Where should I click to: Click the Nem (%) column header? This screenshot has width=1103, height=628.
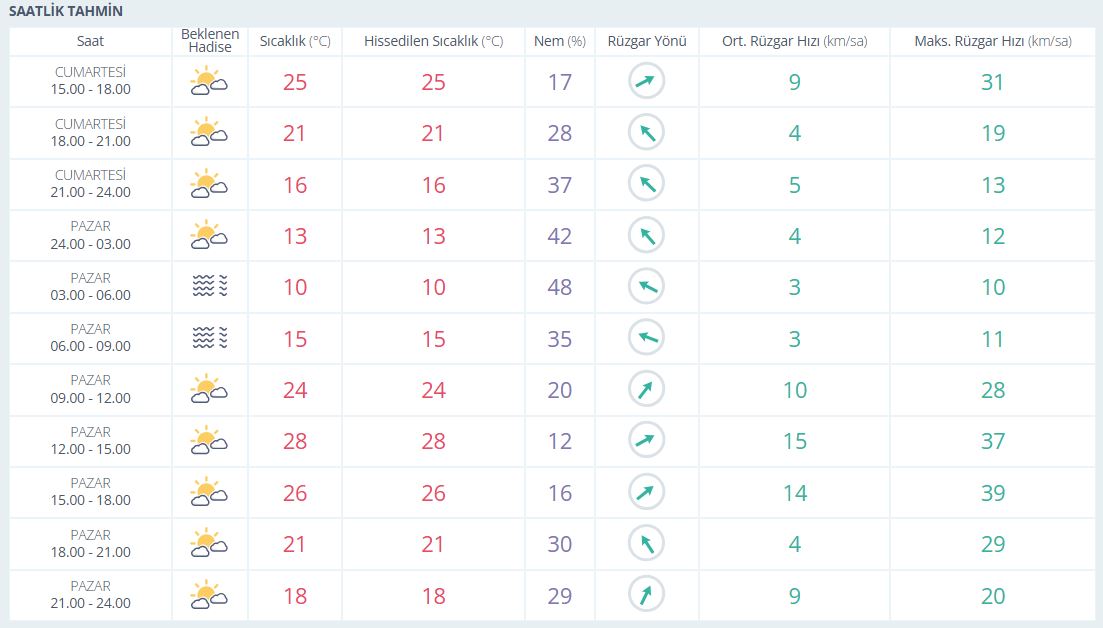(560, 41)
